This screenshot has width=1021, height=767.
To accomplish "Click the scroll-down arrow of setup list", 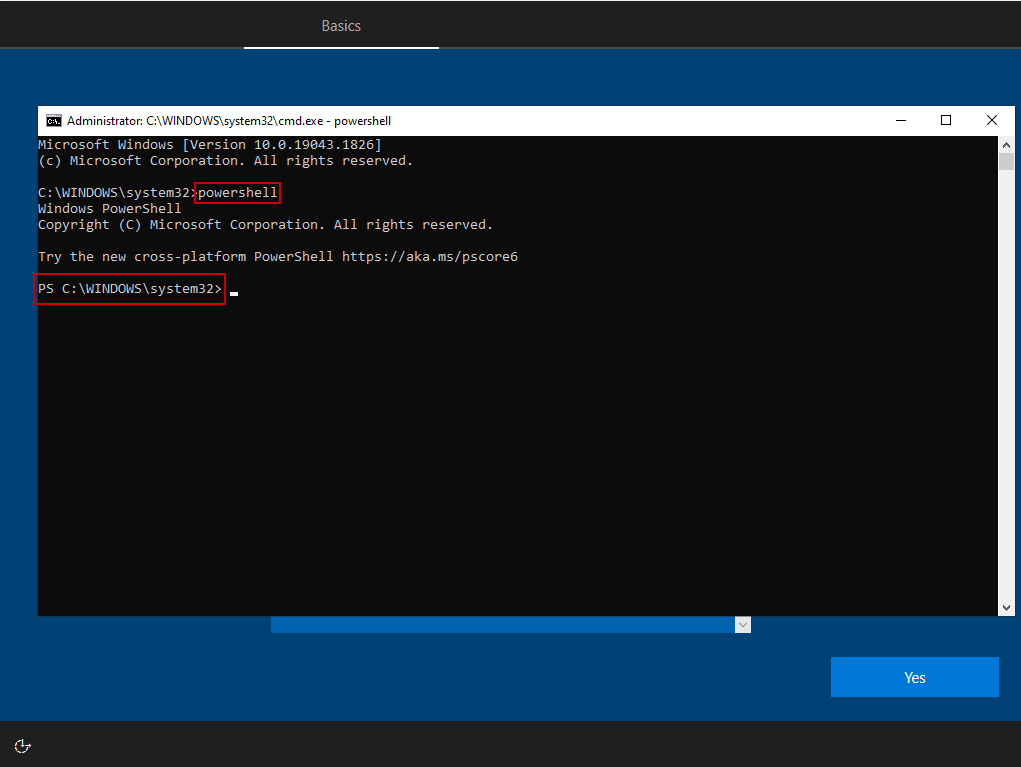I will click(742, 625).
